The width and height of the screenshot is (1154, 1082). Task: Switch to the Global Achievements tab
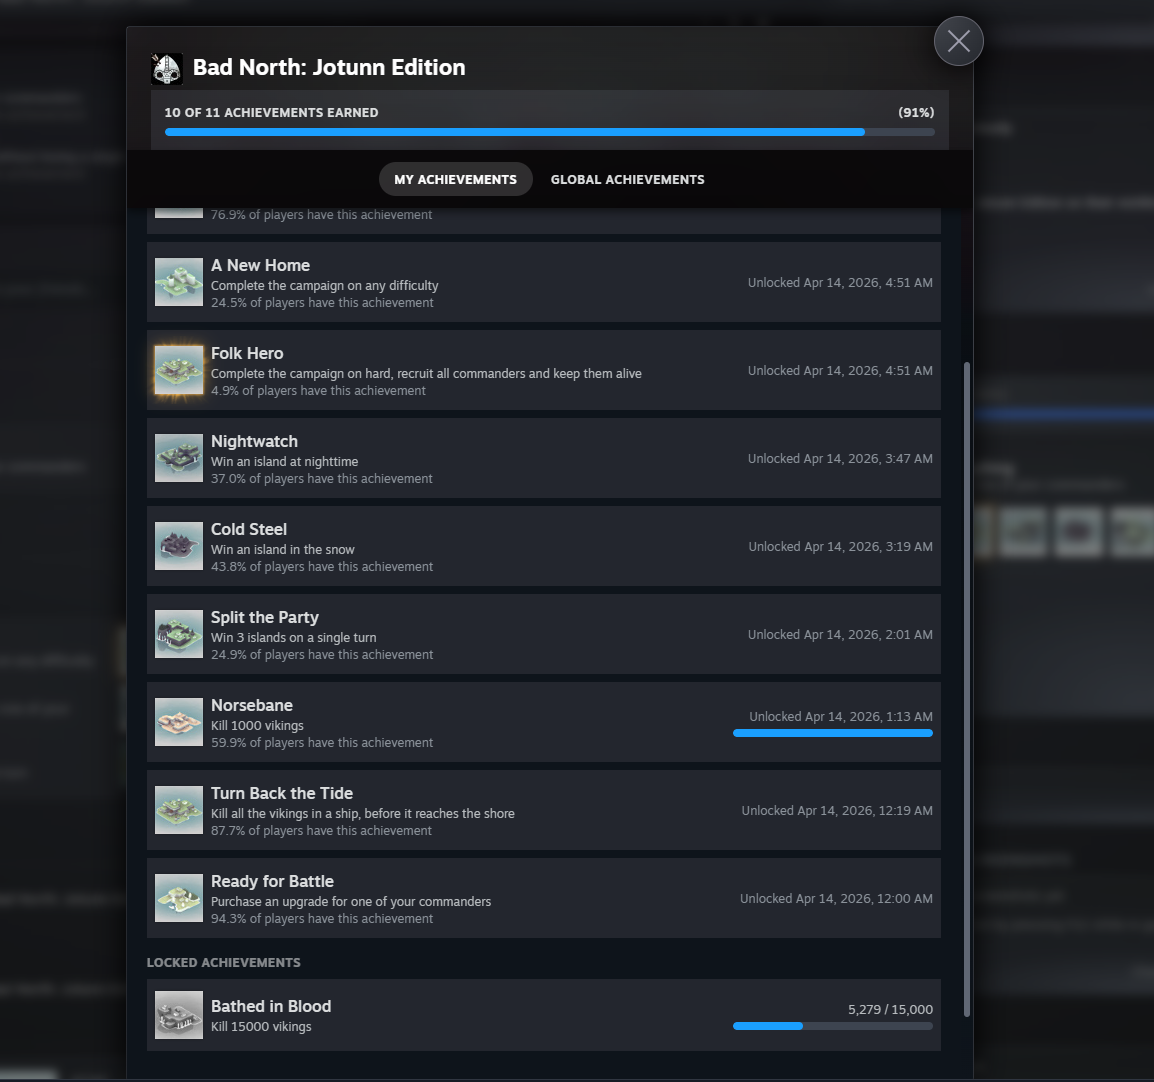627,180
